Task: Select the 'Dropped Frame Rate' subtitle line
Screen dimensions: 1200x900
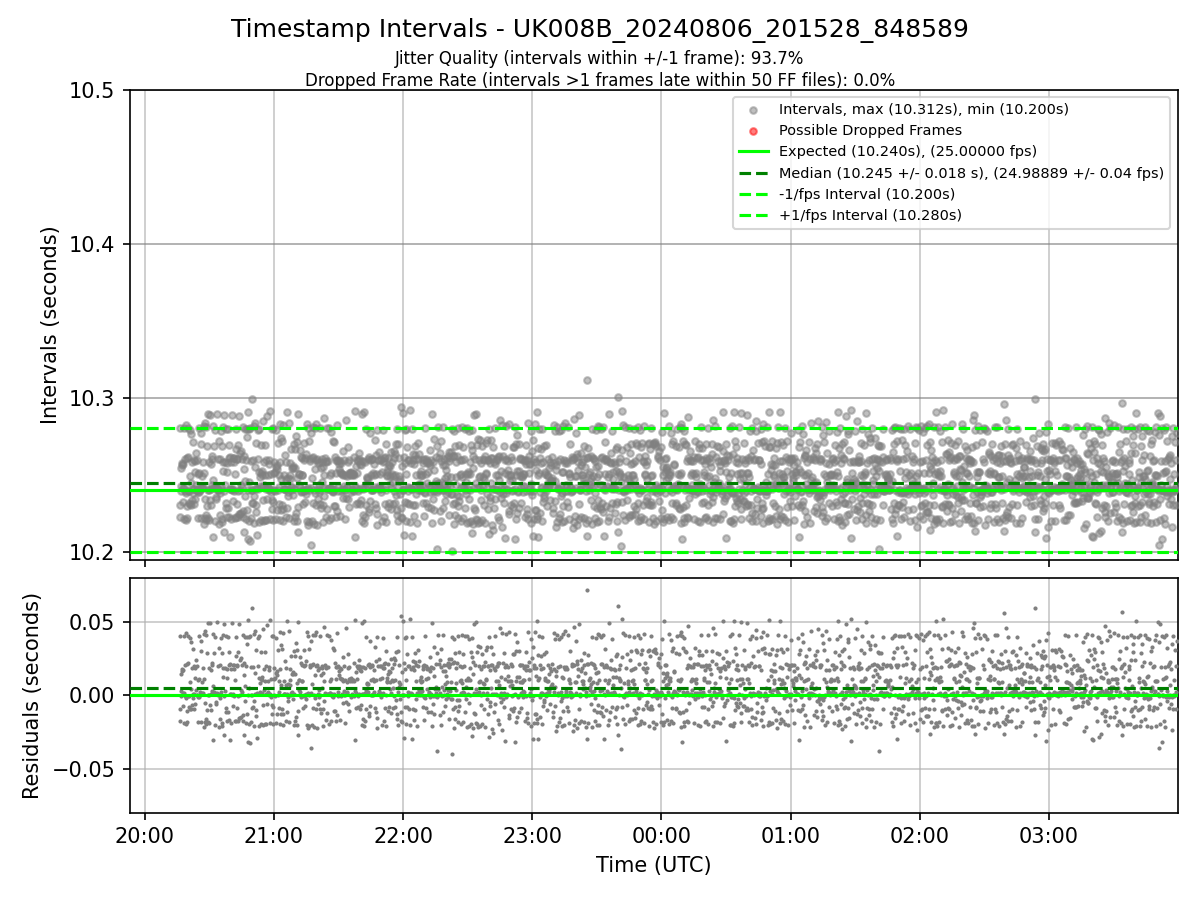Action: pos(600,80)
